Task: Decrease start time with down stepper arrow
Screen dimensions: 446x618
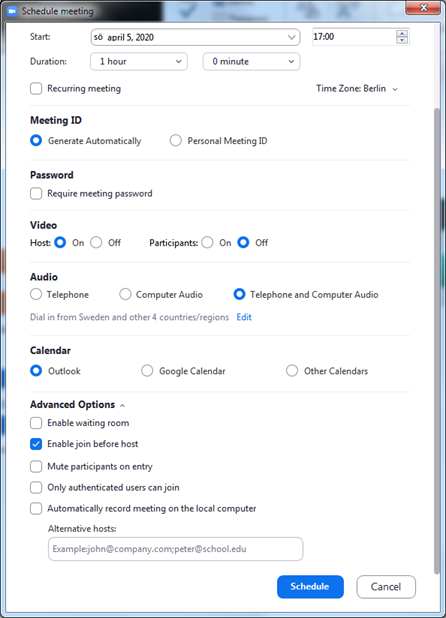Action: 402,40
